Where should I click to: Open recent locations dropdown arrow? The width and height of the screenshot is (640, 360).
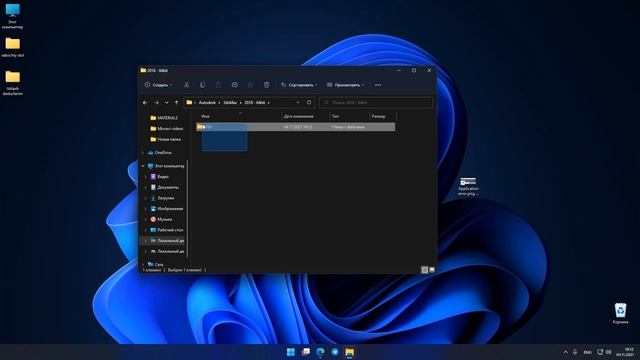[167, 102]
